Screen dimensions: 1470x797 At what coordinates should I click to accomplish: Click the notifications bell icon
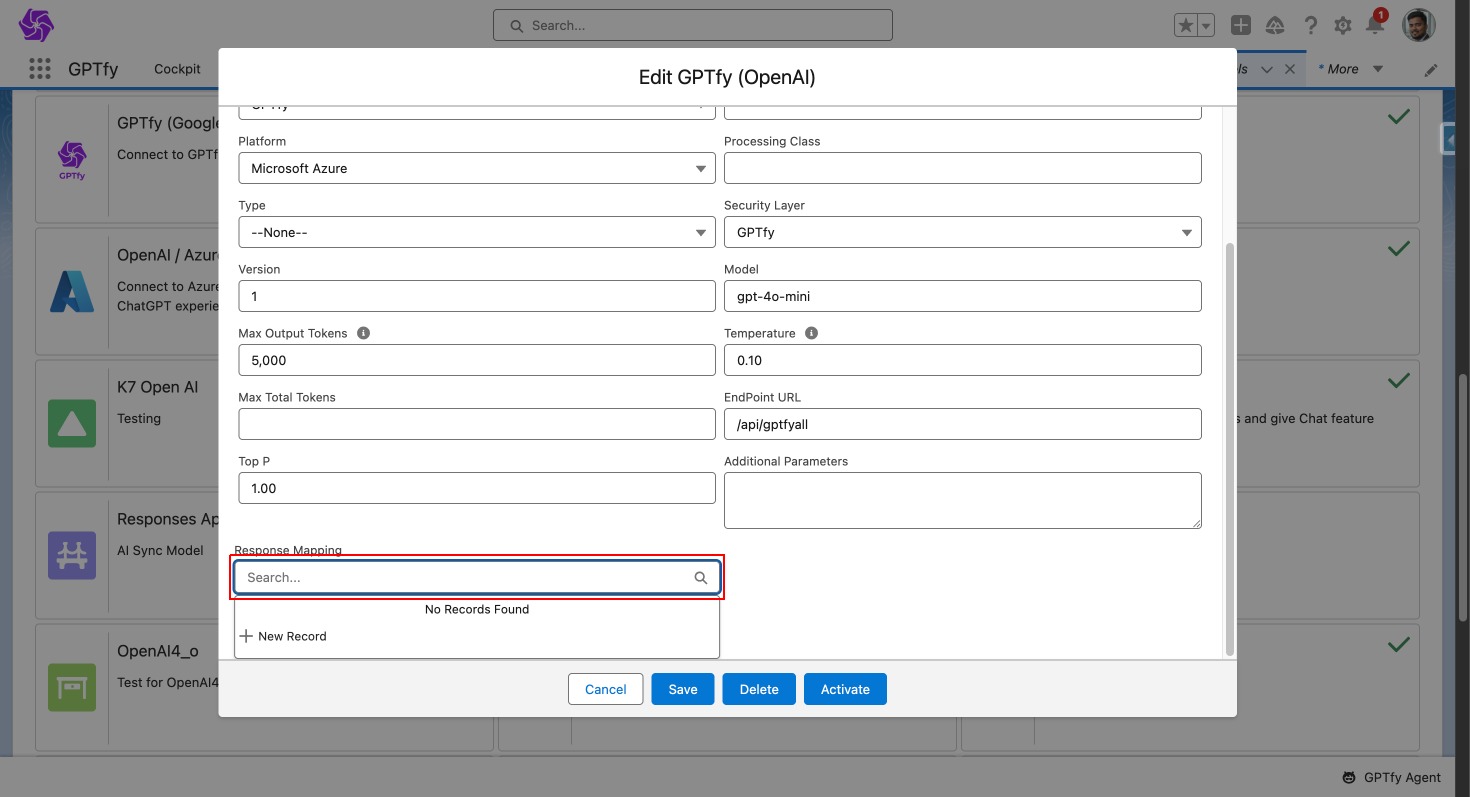click(x=1375, y=26)
